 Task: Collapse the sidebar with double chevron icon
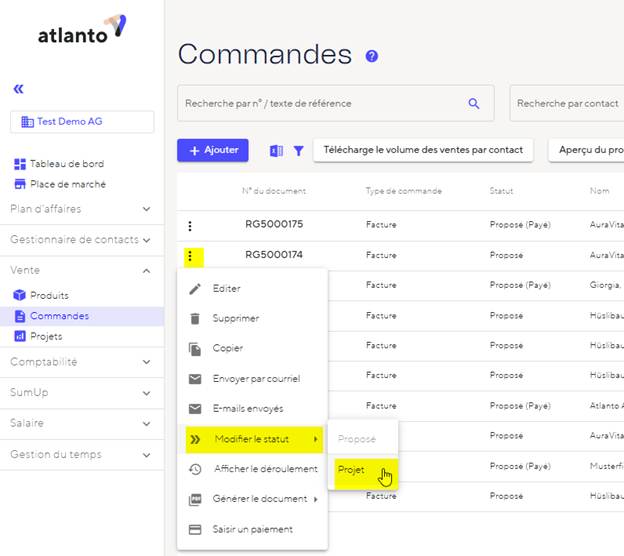click(x=18, y=89)
